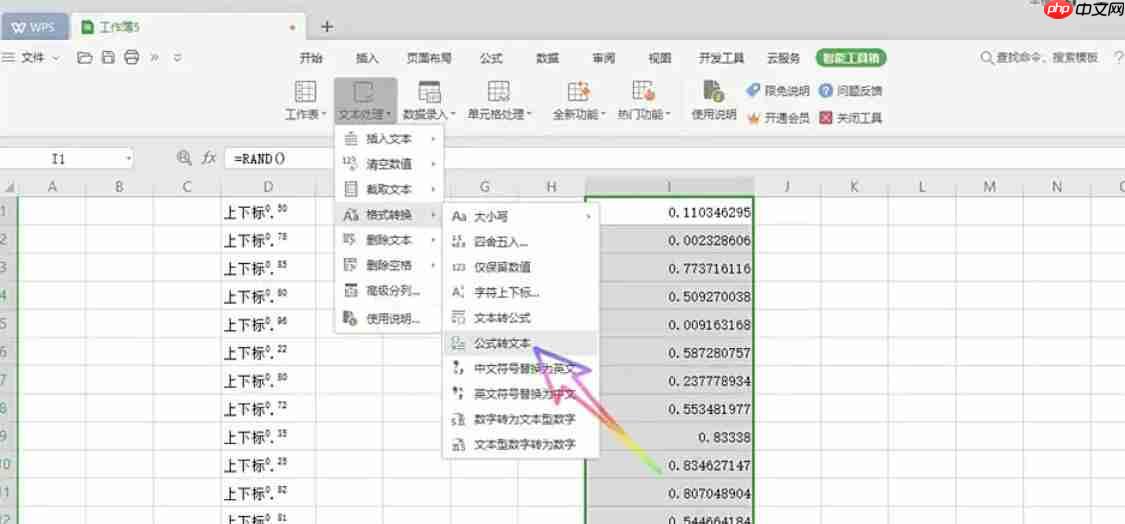Click the 文本处理 ribbon icon

[364, 92]
